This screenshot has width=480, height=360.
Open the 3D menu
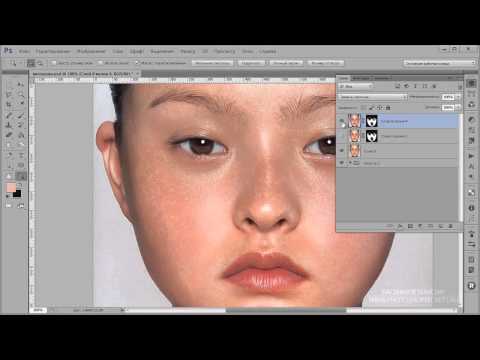tap(205, 52)
